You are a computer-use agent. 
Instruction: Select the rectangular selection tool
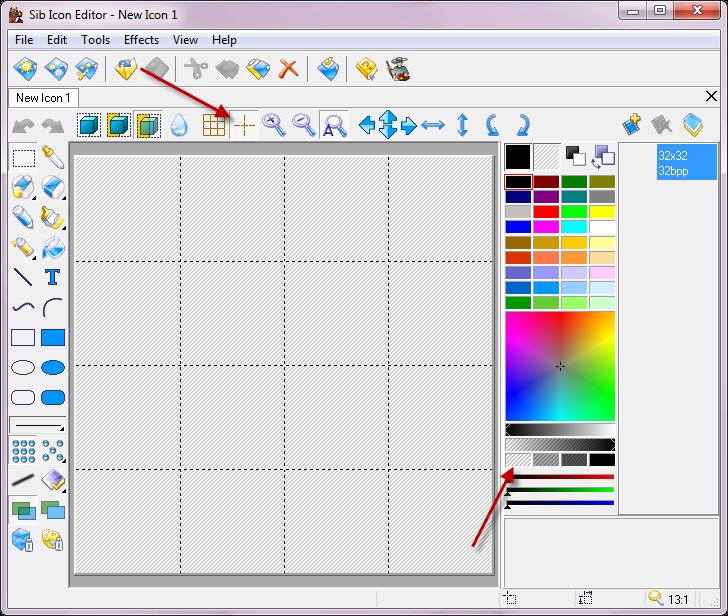tap(23, 156)
